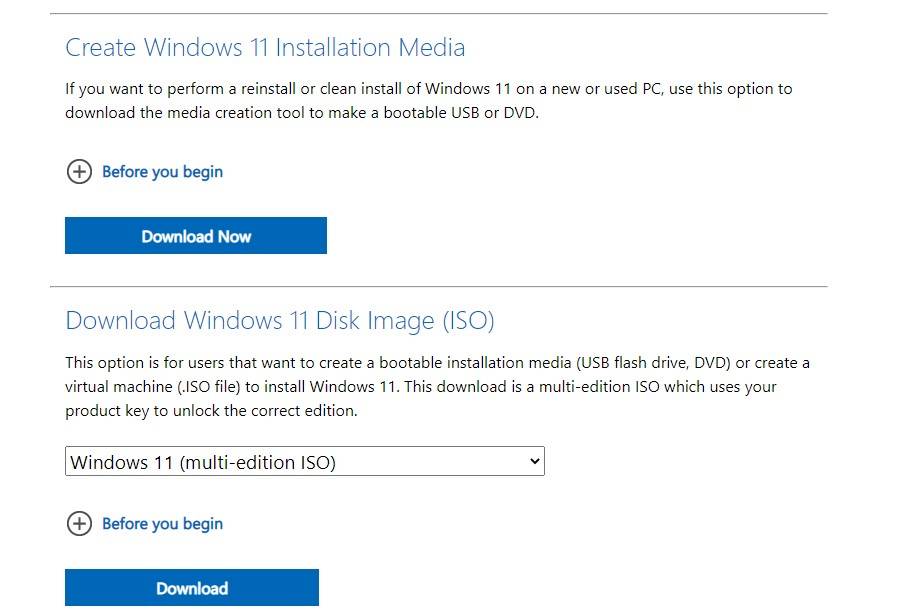Screen dimensions: 908x616
Task: Expand 'Before you begin' above the Download button
Action: [x=162, y=524]
